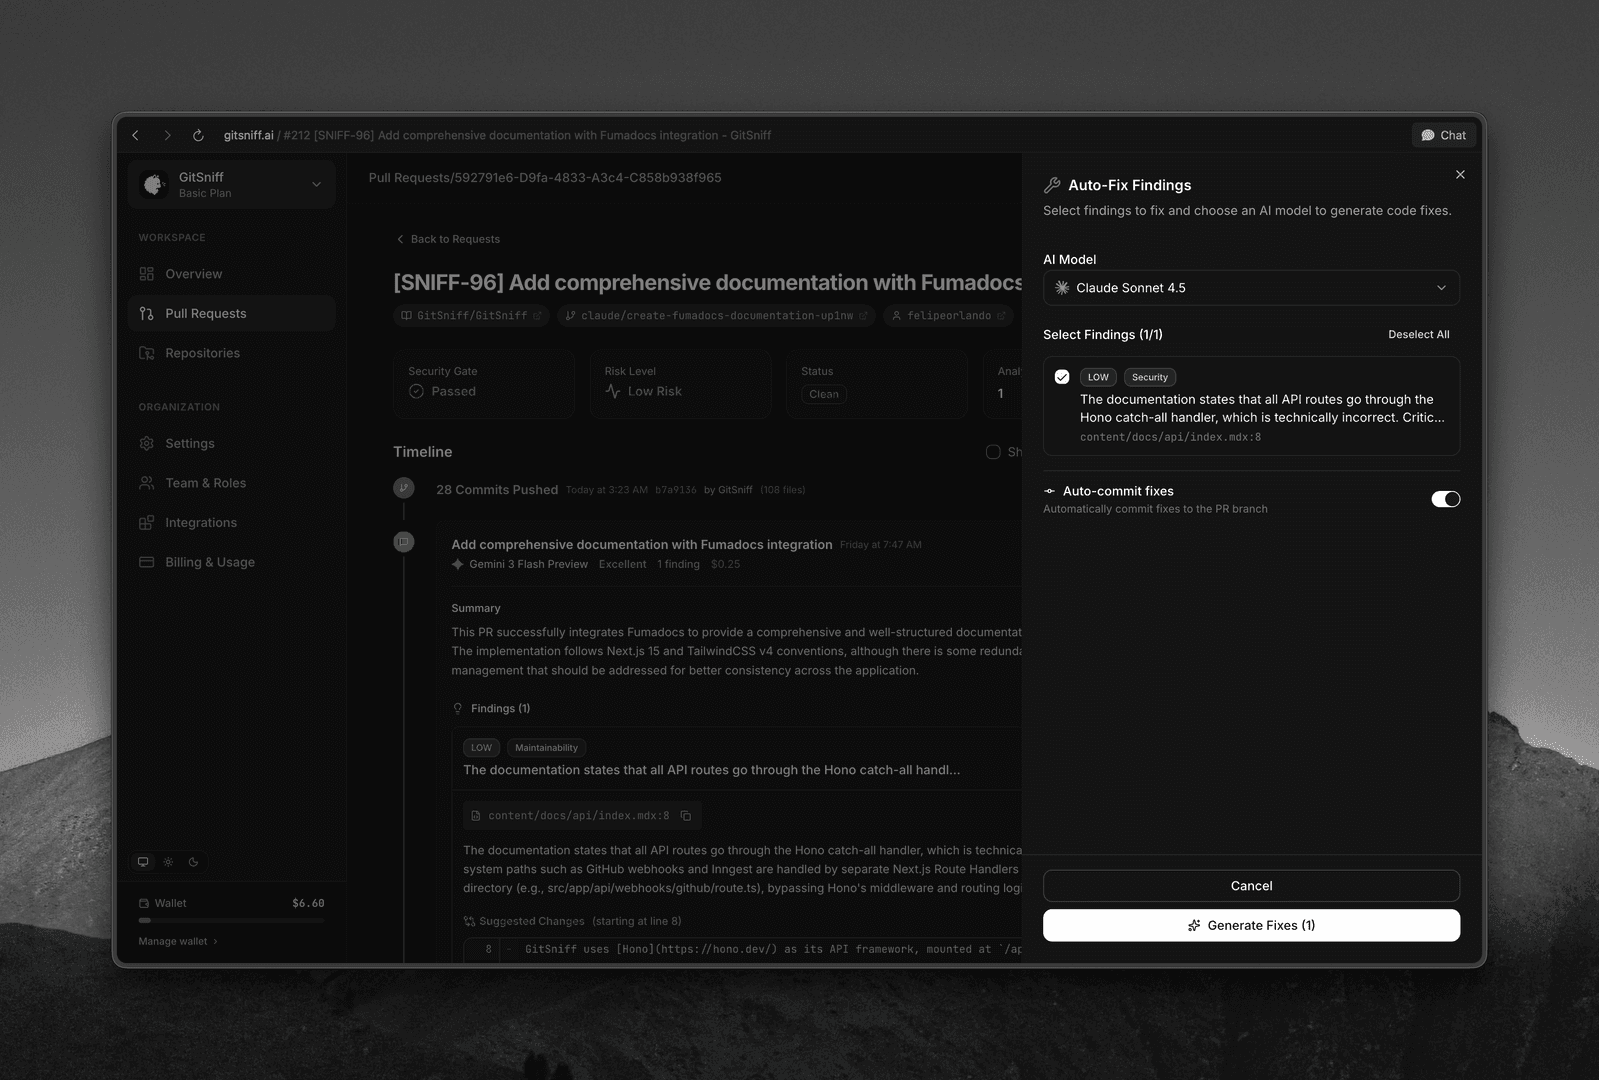This screenshot has width=1599, height=1080.
Task: Click the Low Risk activity icon
Action: click(x=613, y=391)
